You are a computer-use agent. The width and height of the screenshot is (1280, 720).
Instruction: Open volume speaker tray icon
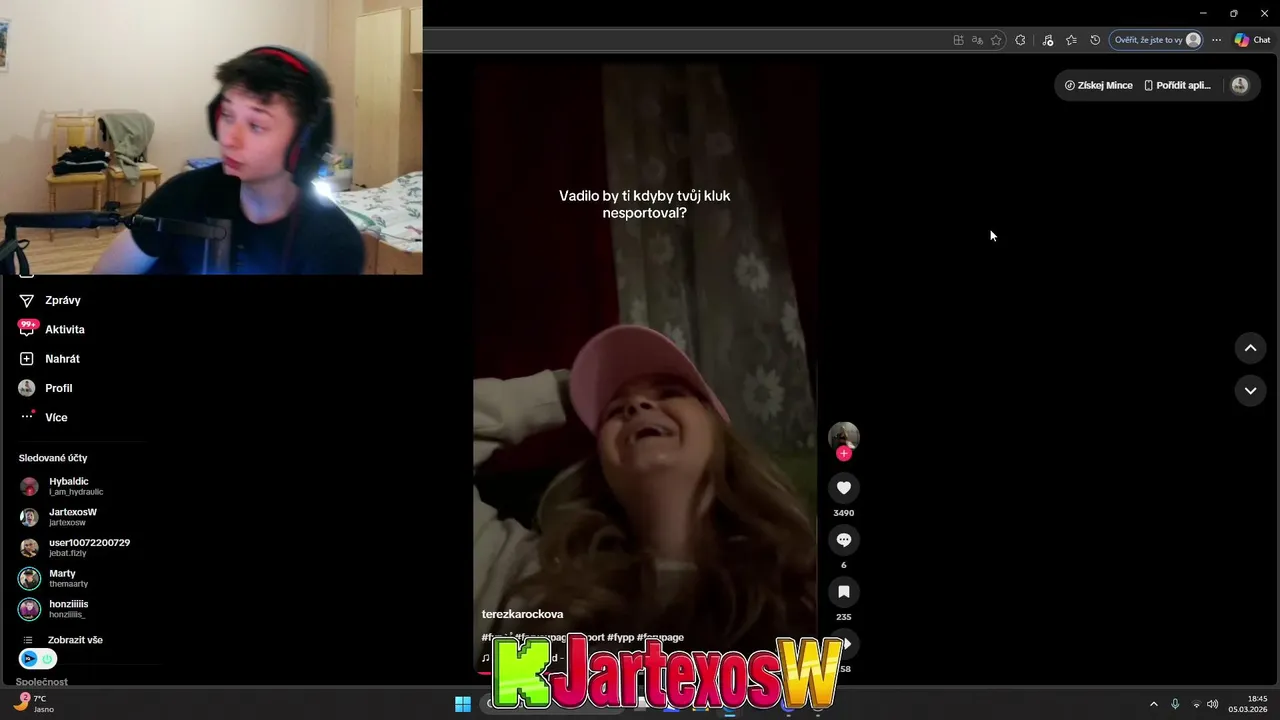(x=1213, y=704)
